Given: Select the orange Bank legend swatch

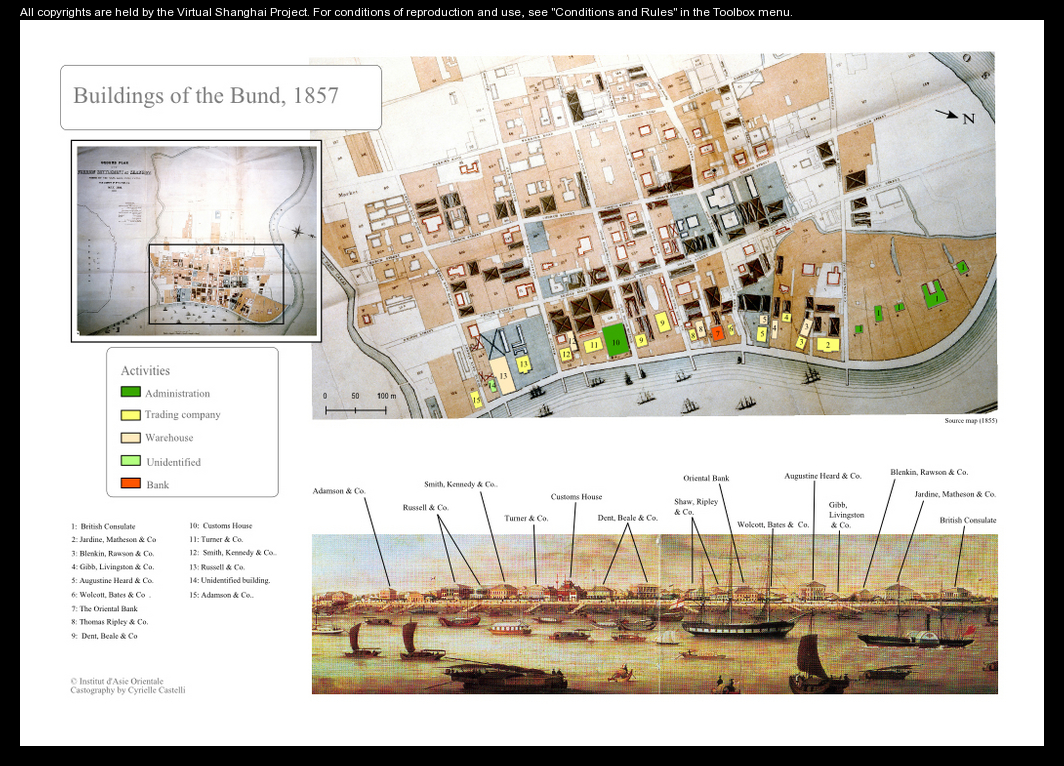Looking at the screenshot, I should [130, 484].
